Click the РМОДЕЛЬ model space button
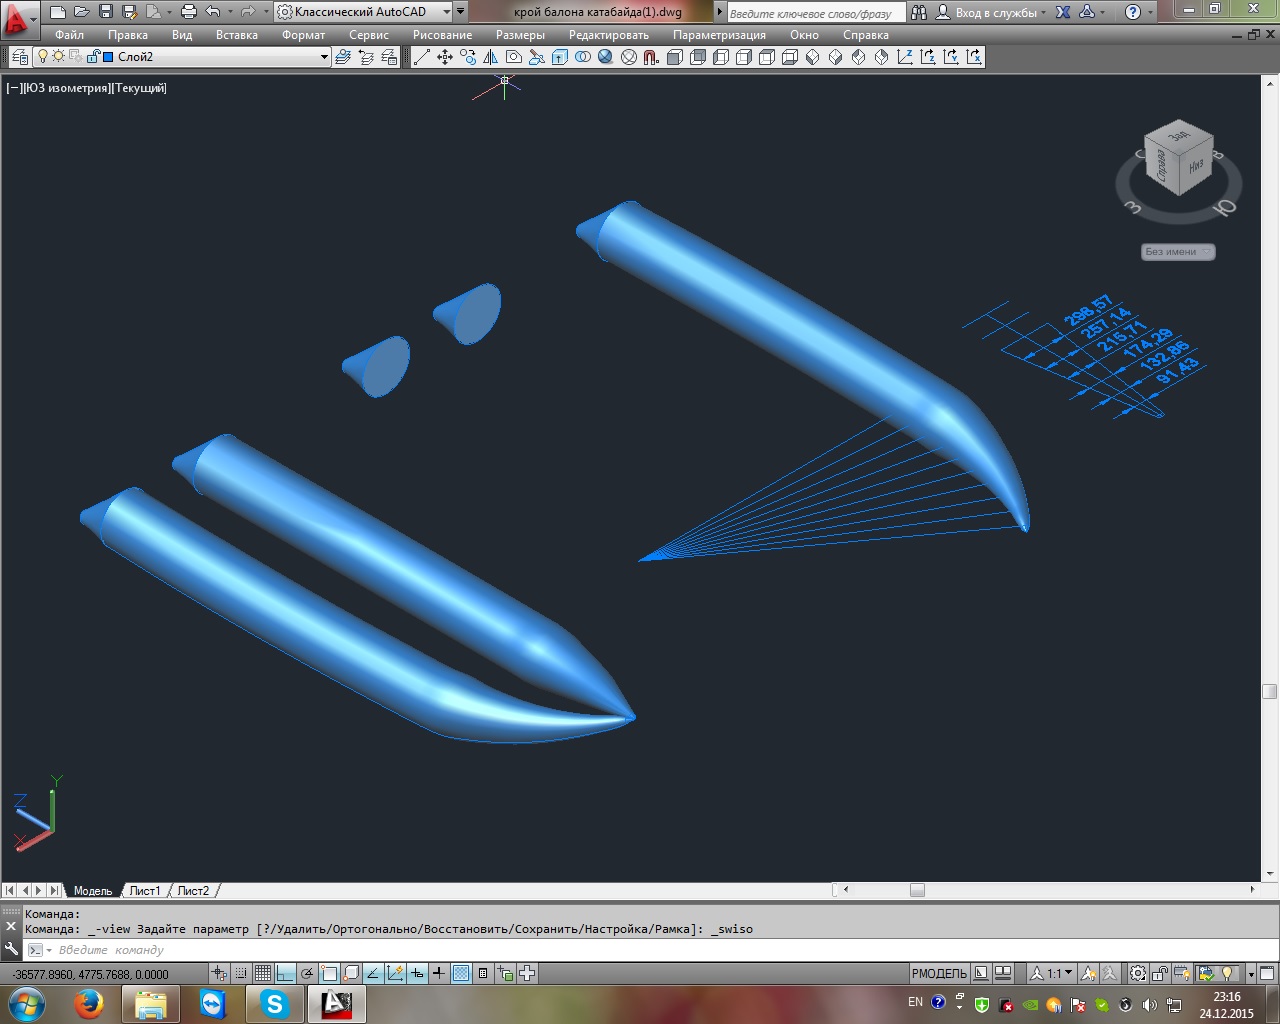The image size is (1280, 1024). pyautogui.click(x=939, y=973)
